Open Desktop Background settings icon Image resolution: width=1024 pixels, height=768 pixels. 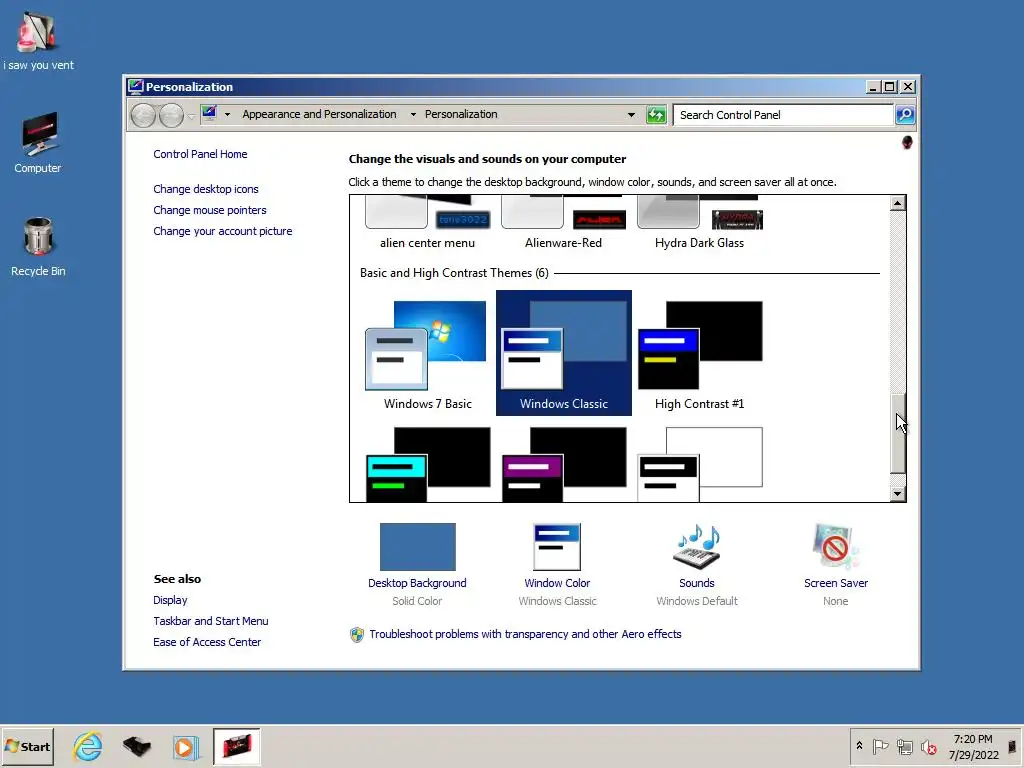(x=417, y=547)
